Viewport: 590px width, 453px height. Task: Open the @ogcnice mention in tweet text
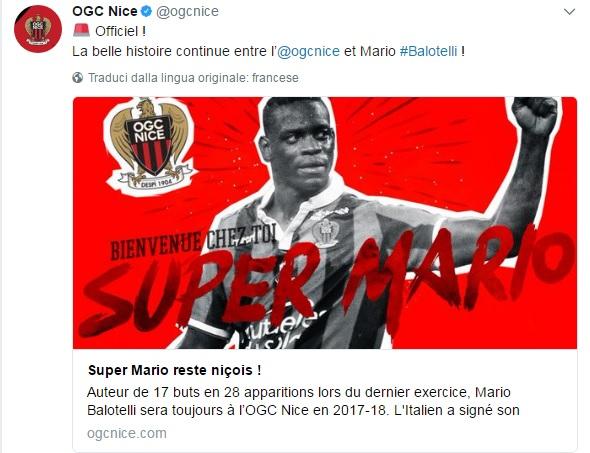pyautogui.click(x=308, y=51)
